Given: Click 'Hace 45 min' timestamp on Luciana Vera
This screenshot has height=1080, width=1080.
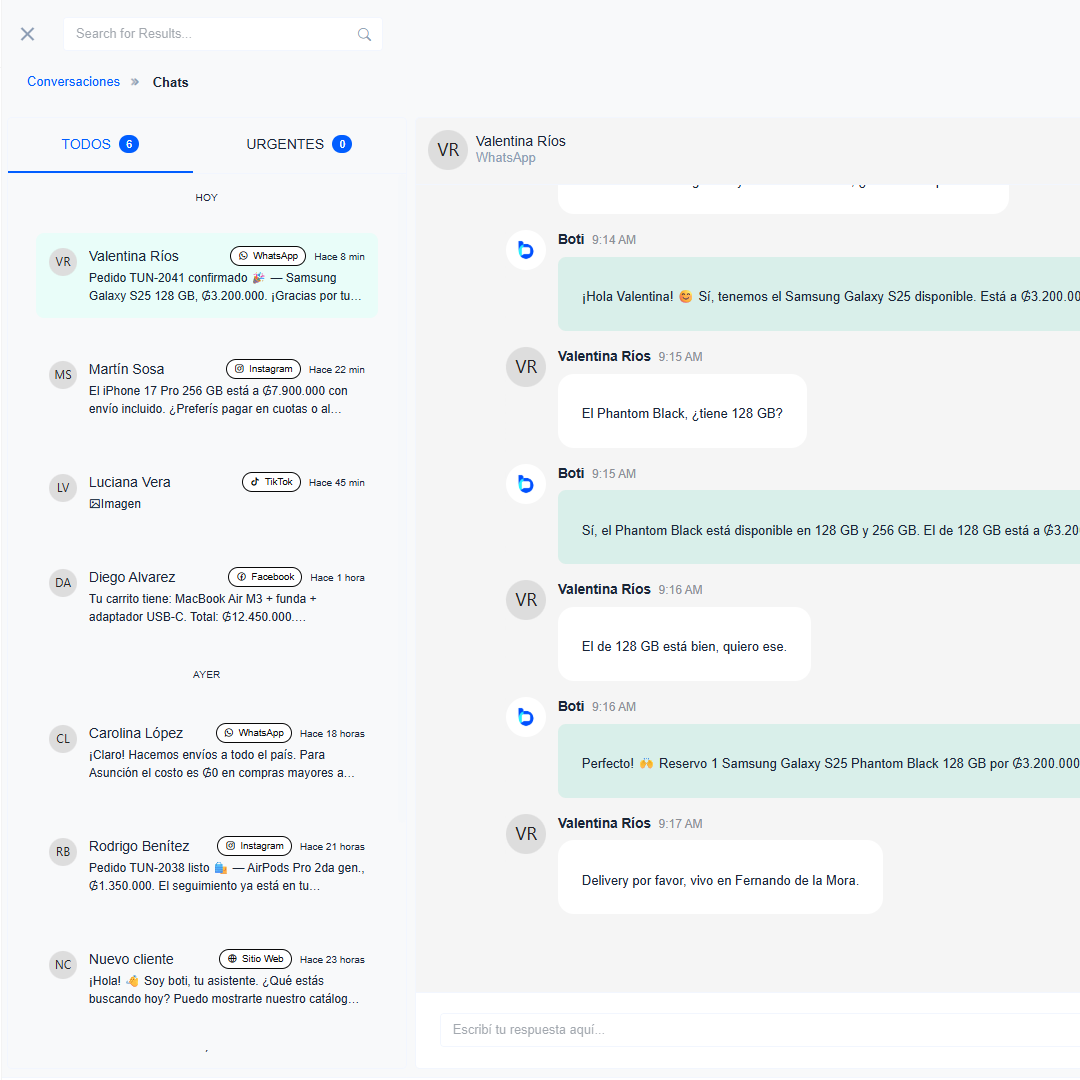Looking at the screenshot, I should pyautogui.click(x=337, y=482).
